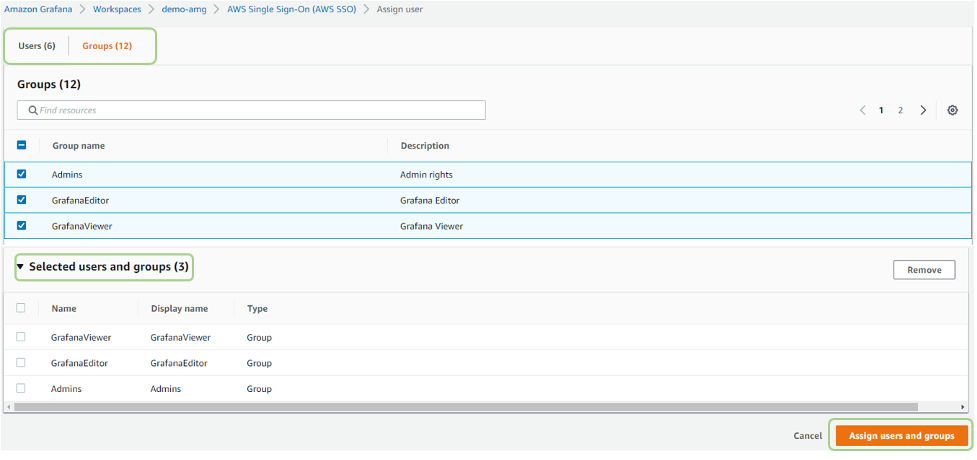Focus the Find resources search field

coord(251,110)
